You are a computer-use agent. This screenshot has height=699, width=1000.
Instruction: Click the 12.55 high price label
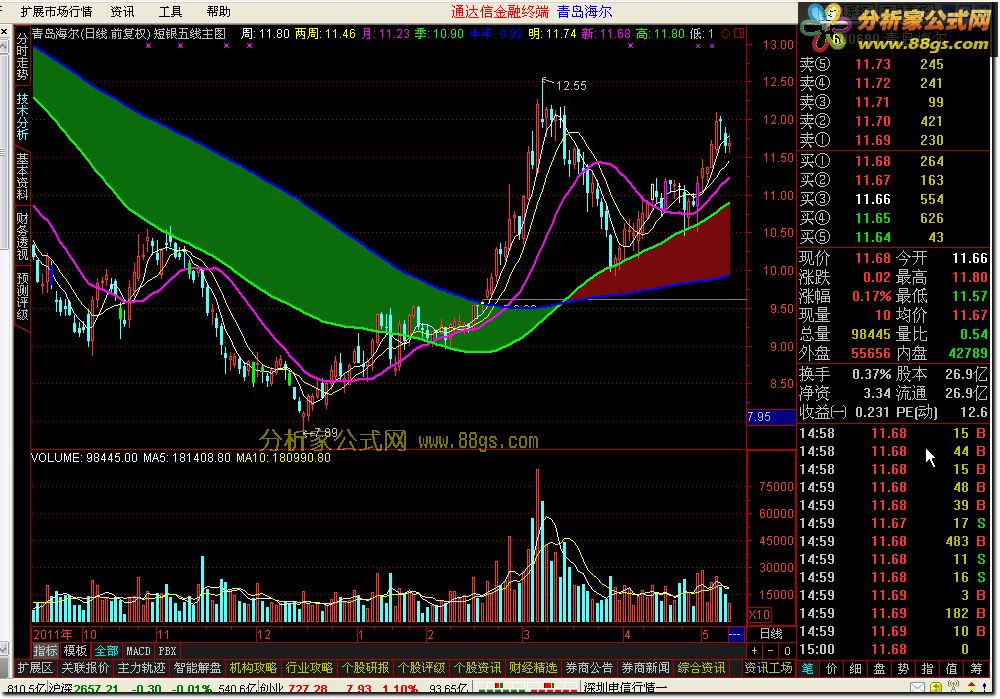pyautogui.click(x=571, y=85)
